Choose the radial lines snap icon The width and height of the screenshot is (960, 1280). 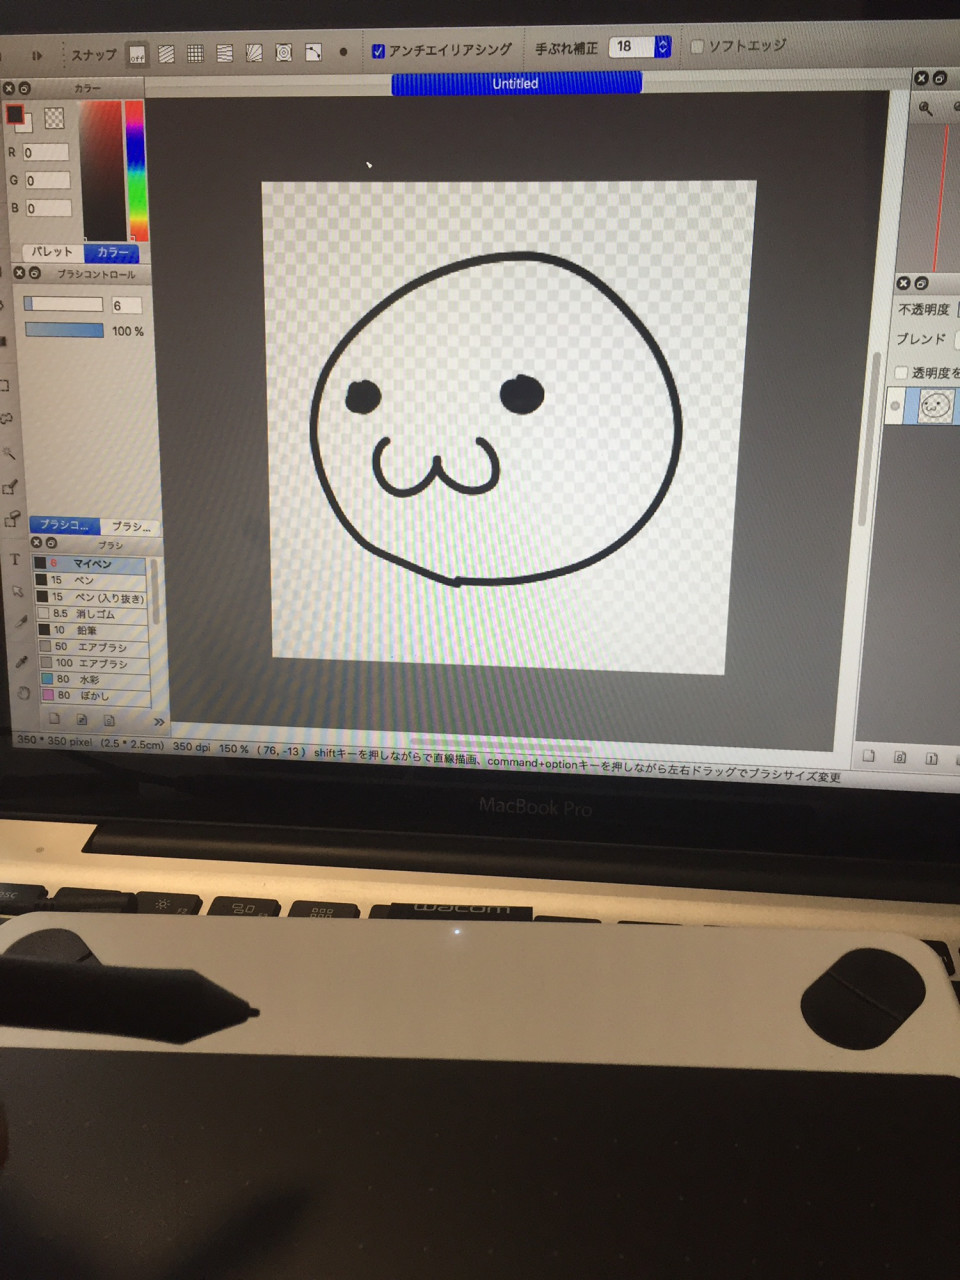tap(254, 53)
